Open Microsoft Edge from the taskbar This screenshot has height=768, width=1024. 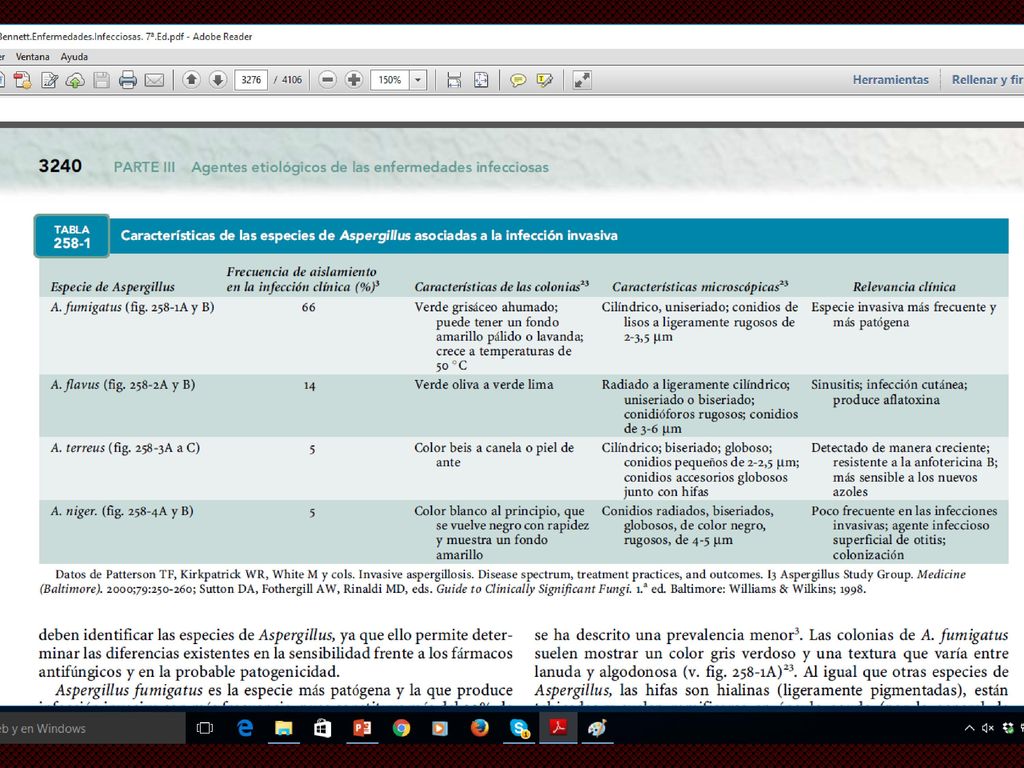tap(245, 728)
